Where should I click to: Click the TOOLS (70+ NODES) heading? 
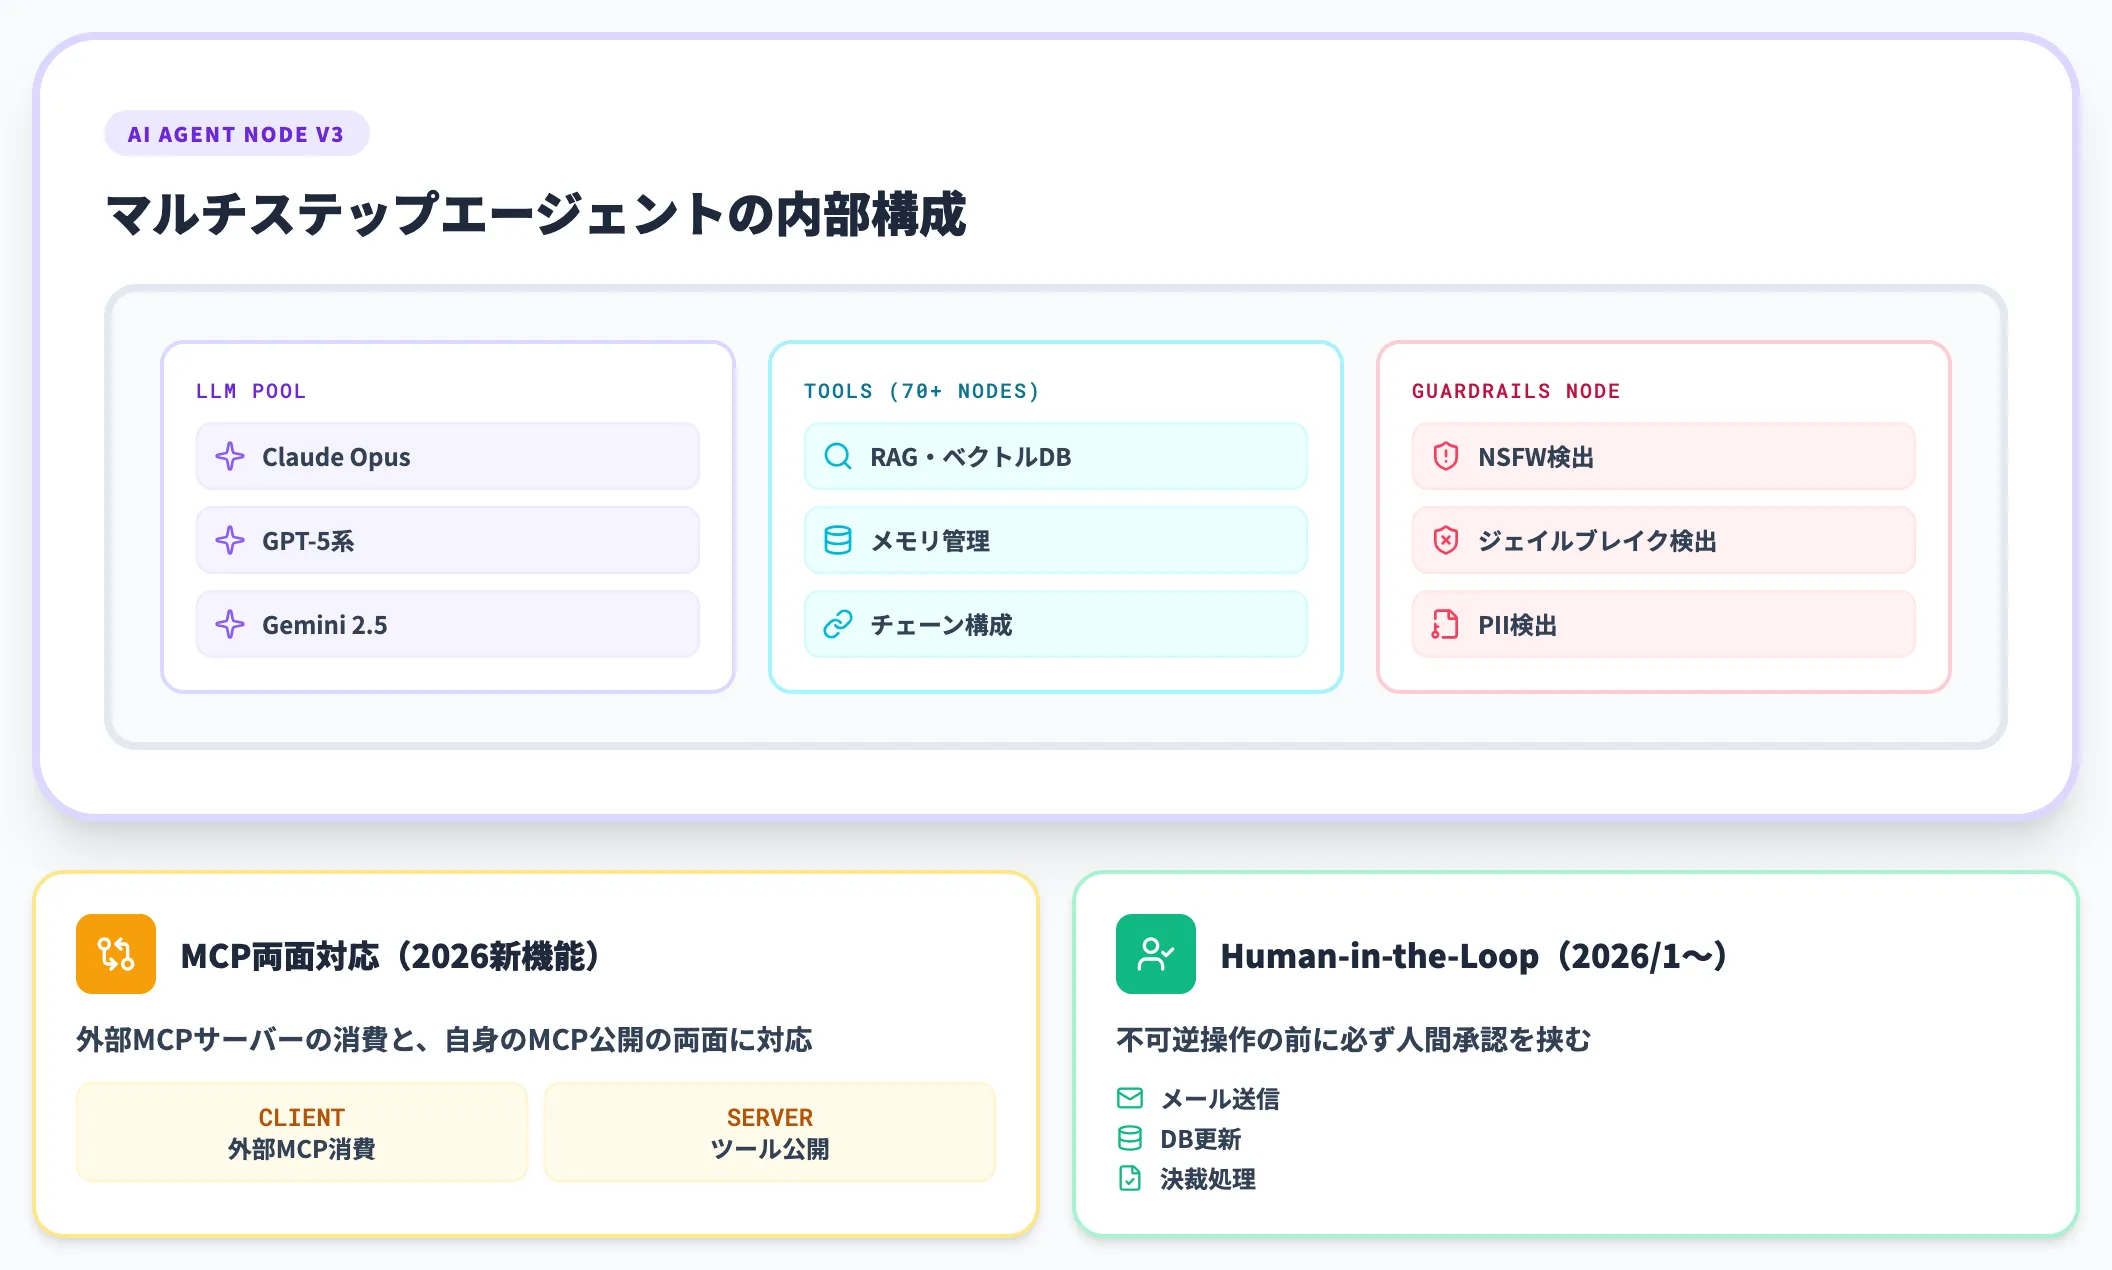pyautogui.click(x=922, y=391)
